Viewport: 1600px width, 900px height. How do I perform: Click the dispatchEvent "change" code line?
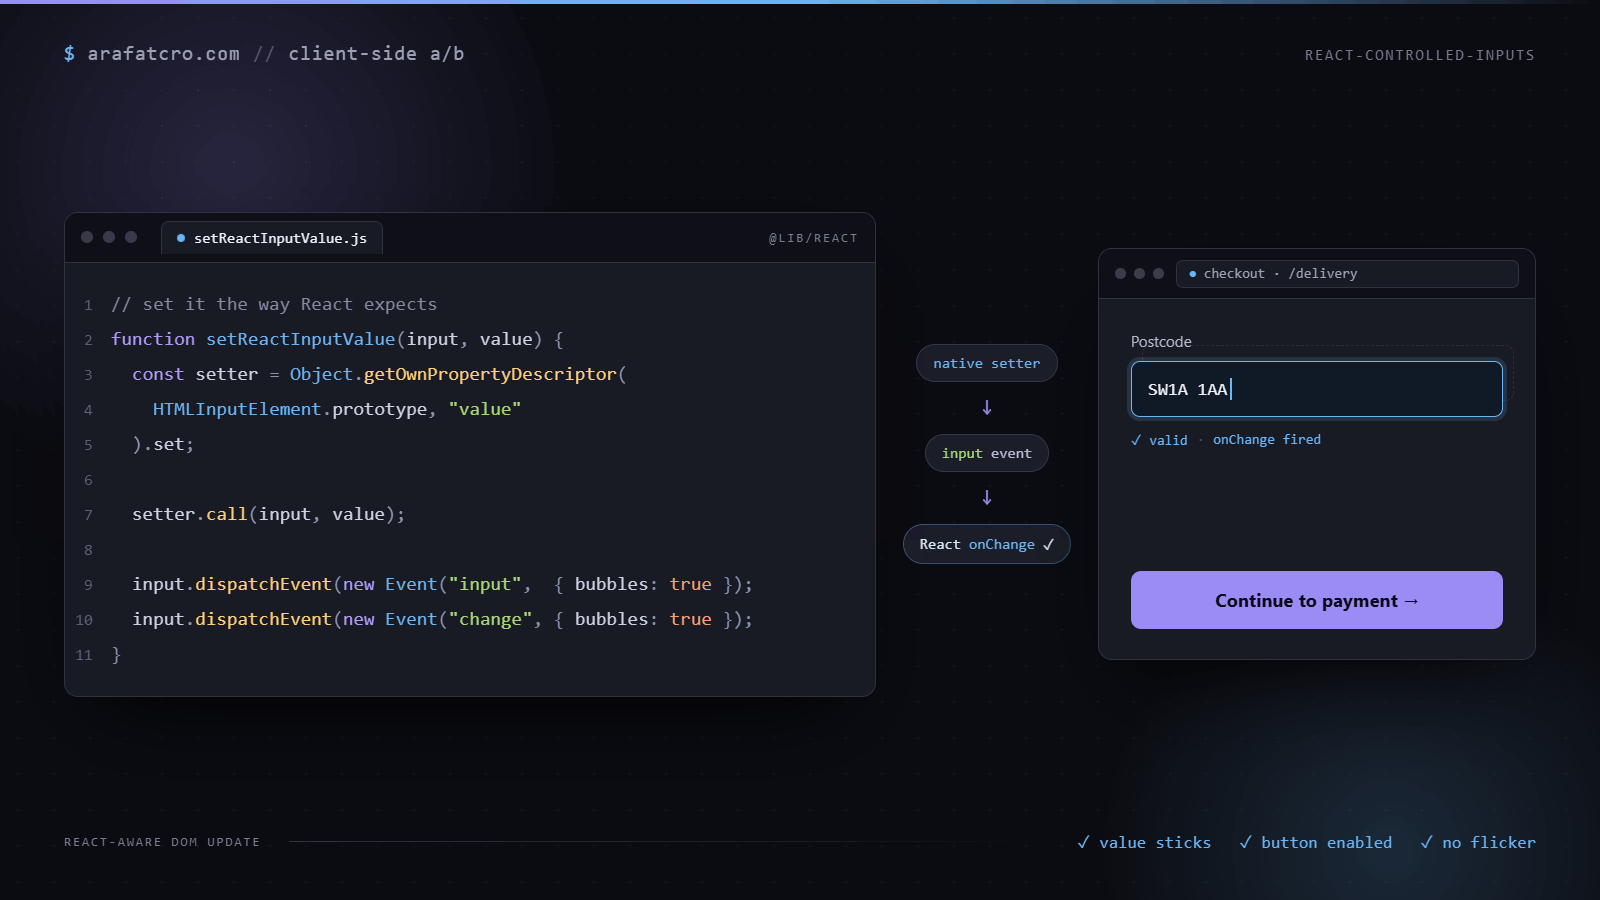tap(442, 619)
